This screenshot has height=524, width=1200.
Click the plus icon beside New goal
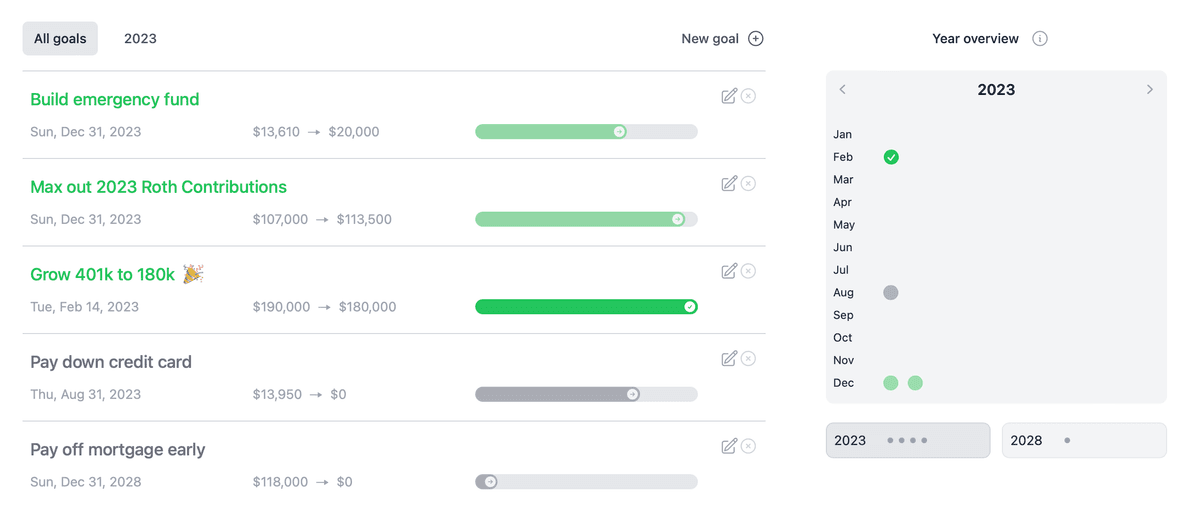point(756,39)
